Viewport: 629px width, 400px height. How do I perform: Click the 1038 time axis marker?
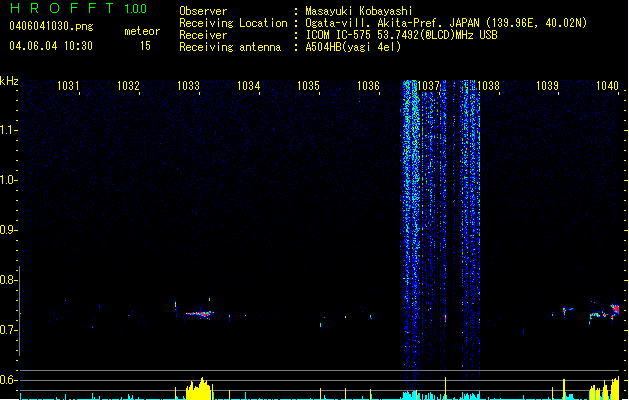click(488, 85)
